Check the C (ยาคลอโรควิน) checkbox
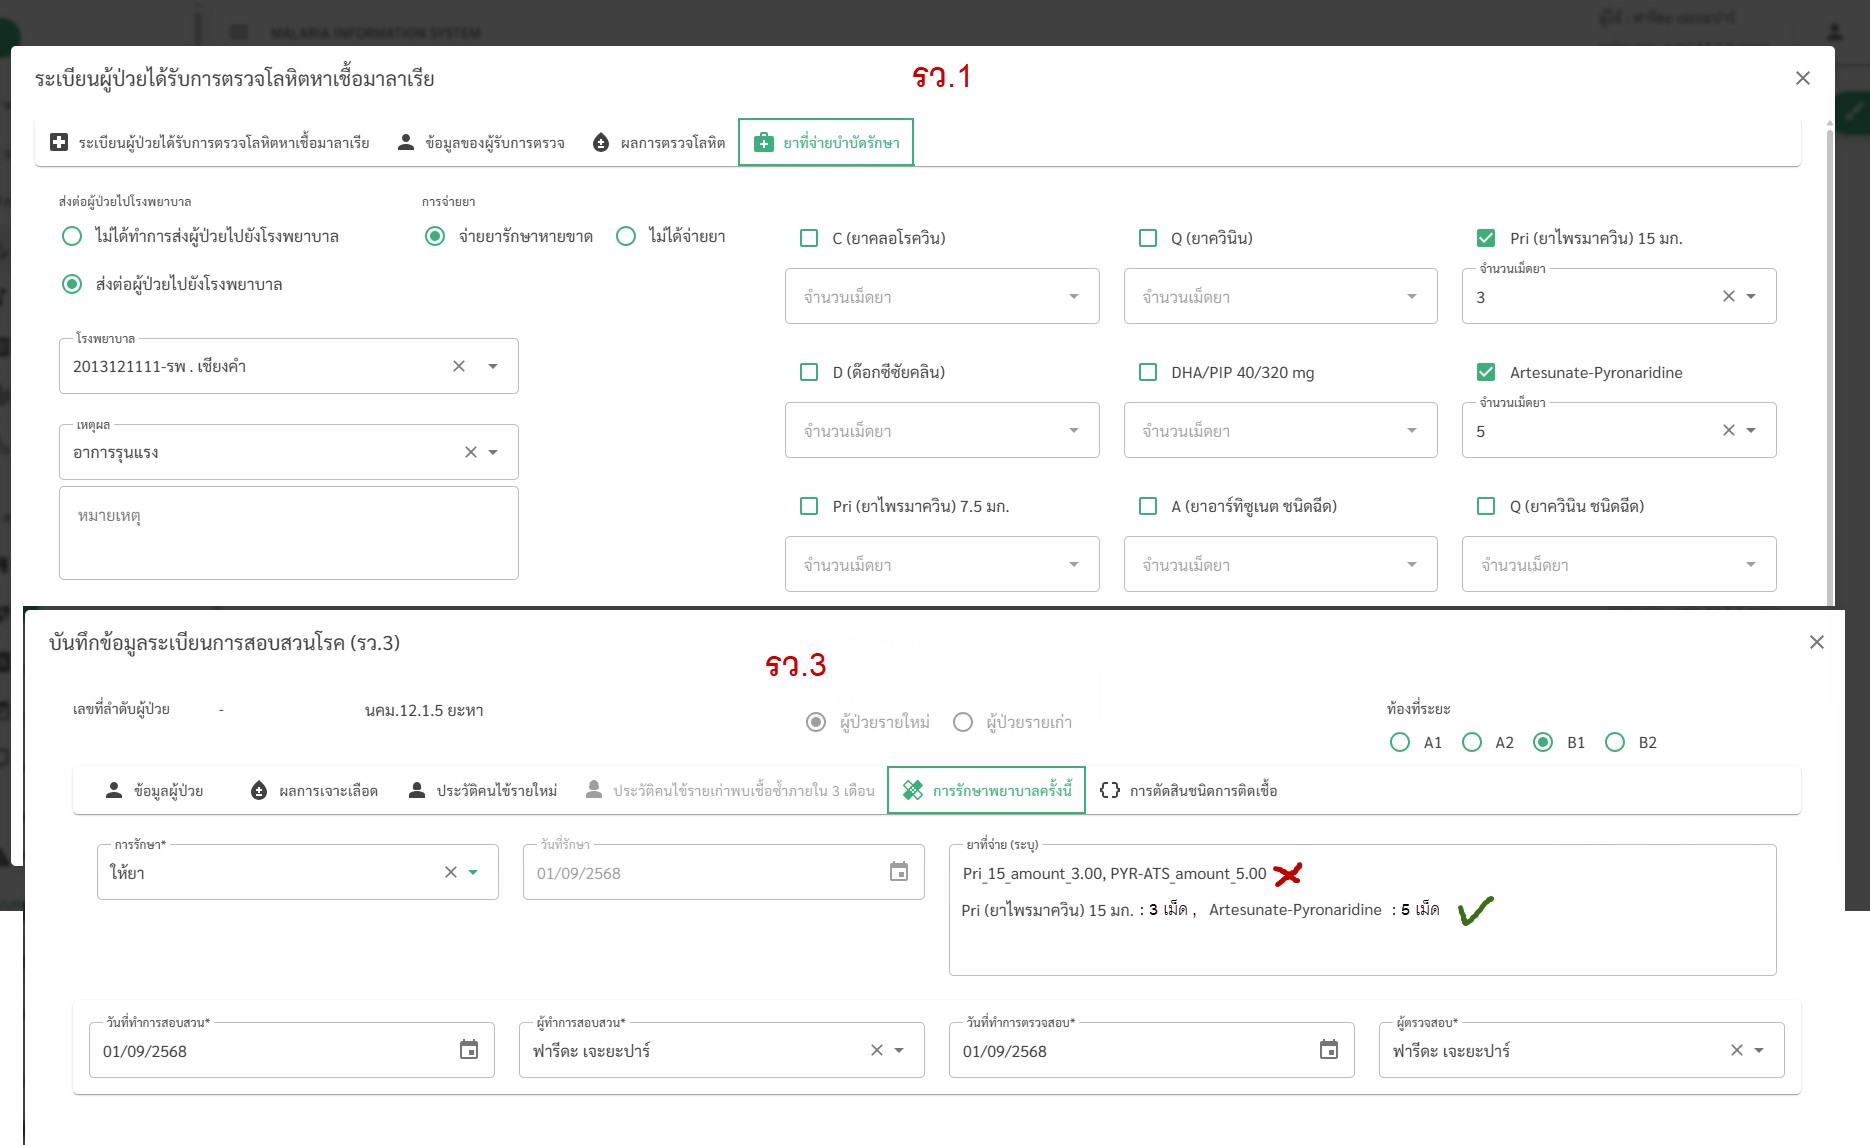This screenshot has width=1870, height=1145. pos(809,238)
